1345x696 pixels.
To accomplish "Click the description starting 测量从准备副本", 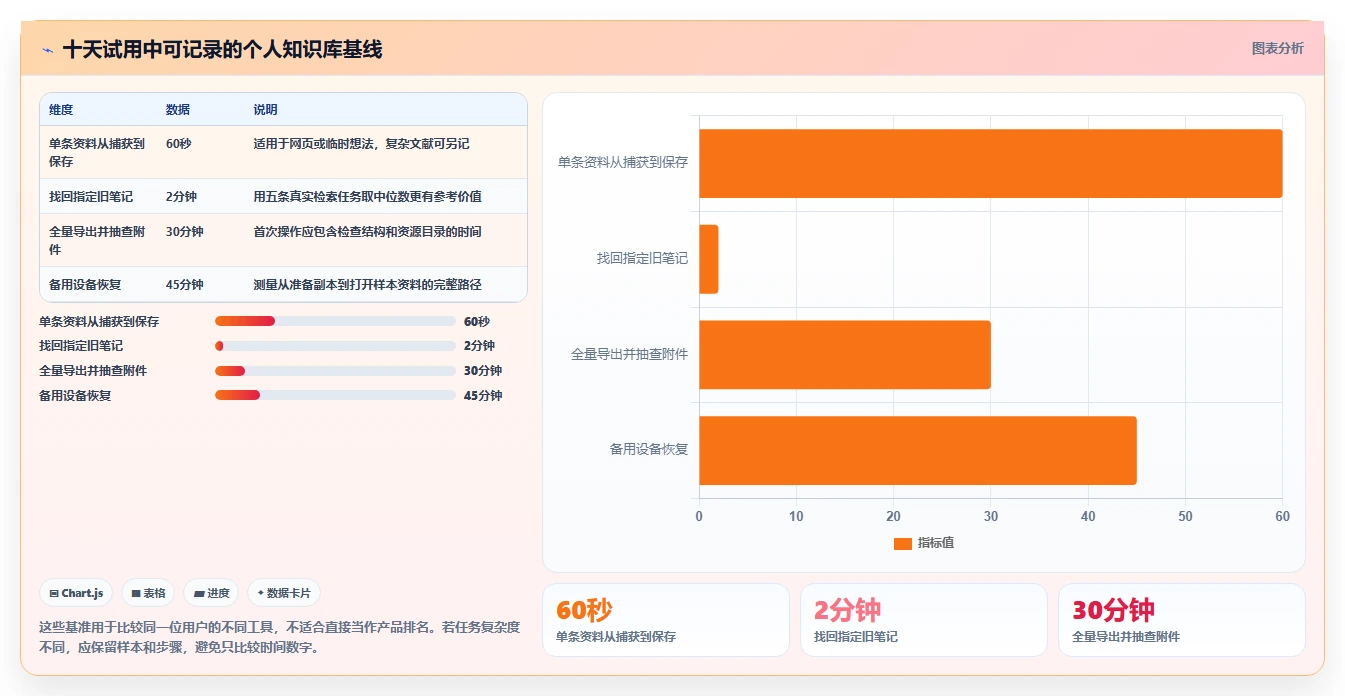I will point(367,285).
